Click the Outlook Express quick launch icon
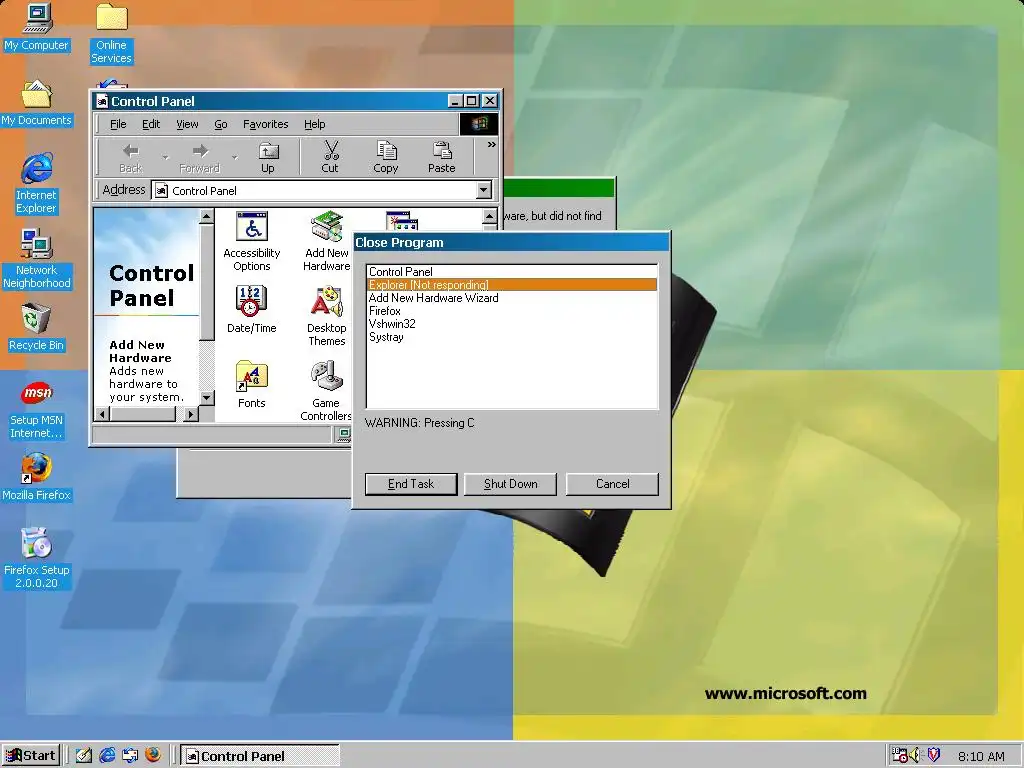The width and height of the screenshot is (1024, 768). [x=130, y=756]
